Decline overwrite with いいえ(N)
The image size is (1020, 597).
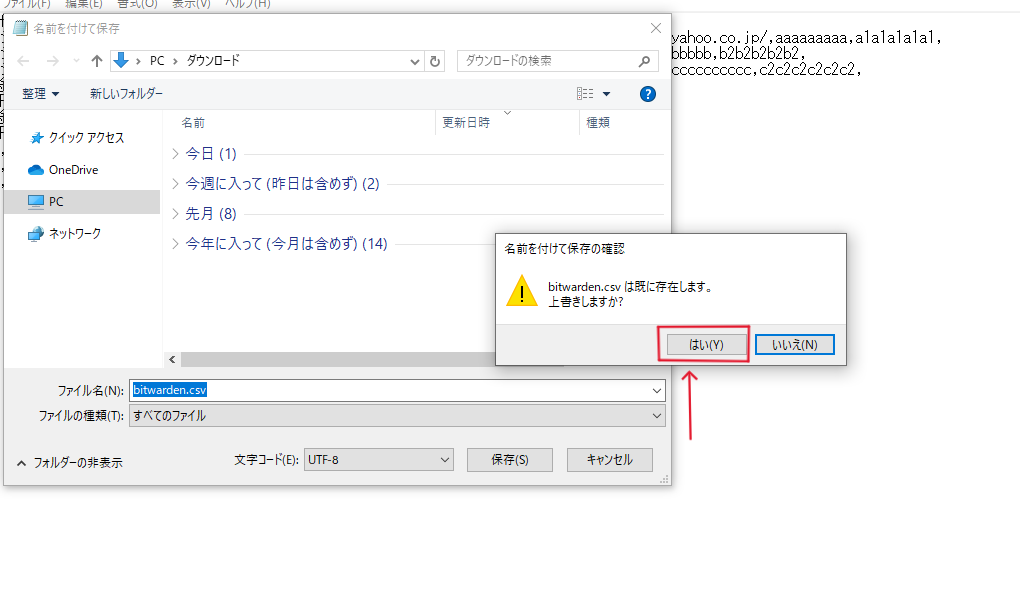[x=794, y=345]
